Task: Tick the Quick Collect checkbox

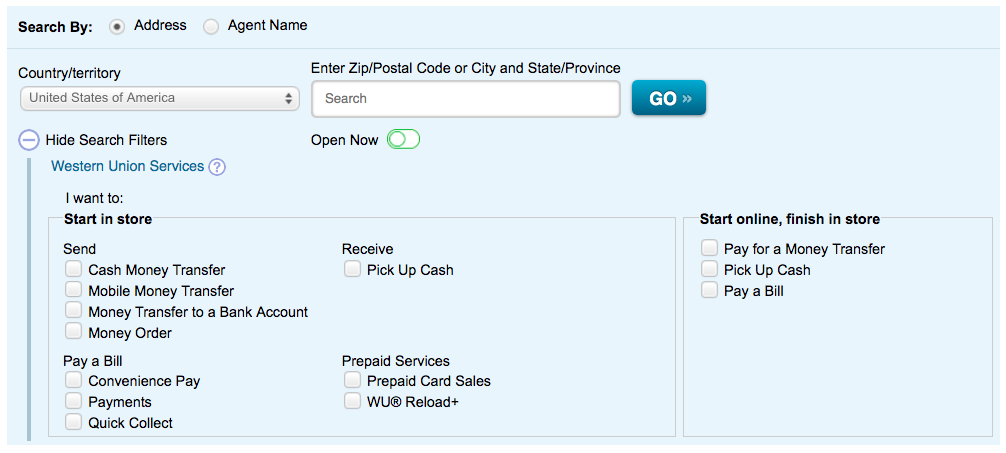Action: 73,422
